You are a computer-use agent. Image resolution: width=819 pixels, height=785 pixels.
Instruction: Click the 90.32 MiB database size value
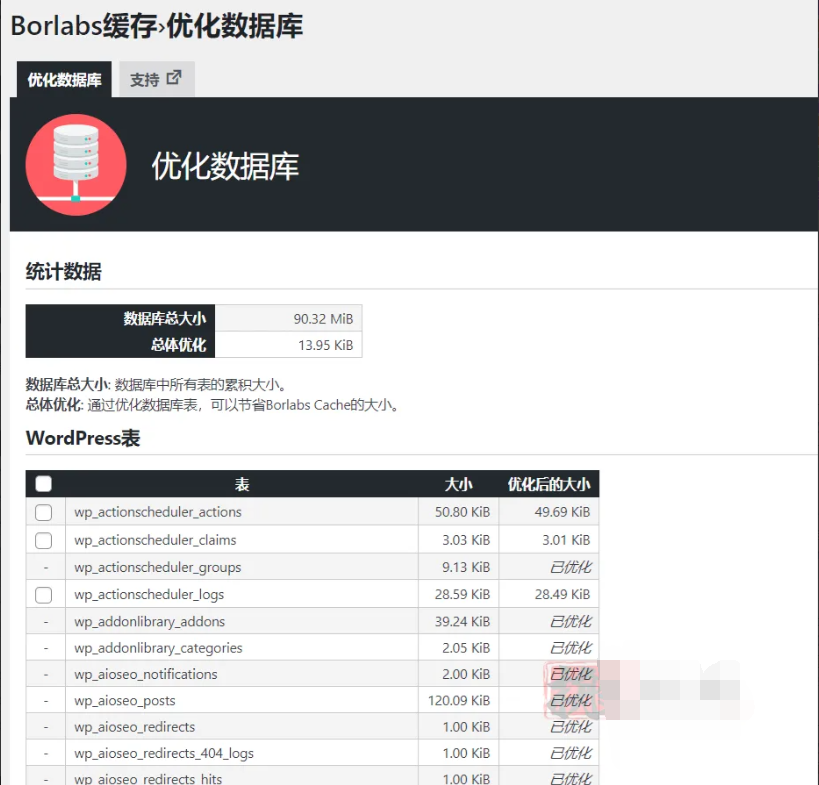click(x=323, y=319)
